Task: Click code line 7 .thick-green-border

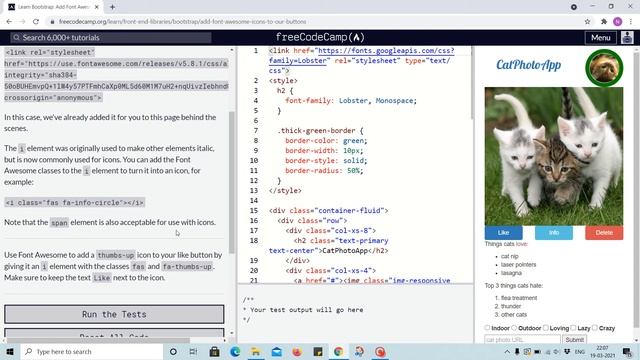Action: tap(320, 131)
